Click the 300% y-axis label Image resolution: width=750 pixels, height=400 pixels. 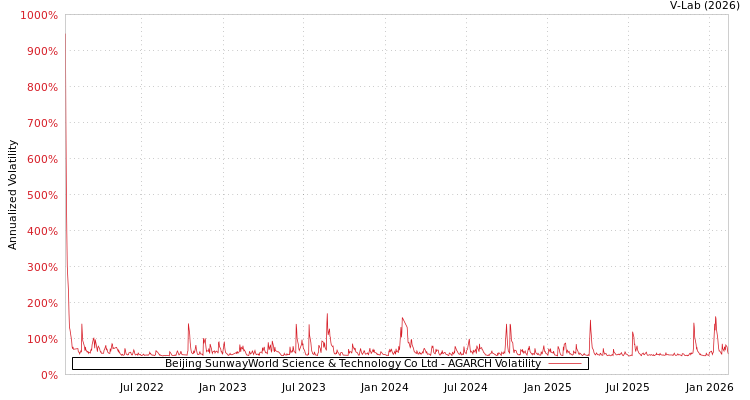42,267
